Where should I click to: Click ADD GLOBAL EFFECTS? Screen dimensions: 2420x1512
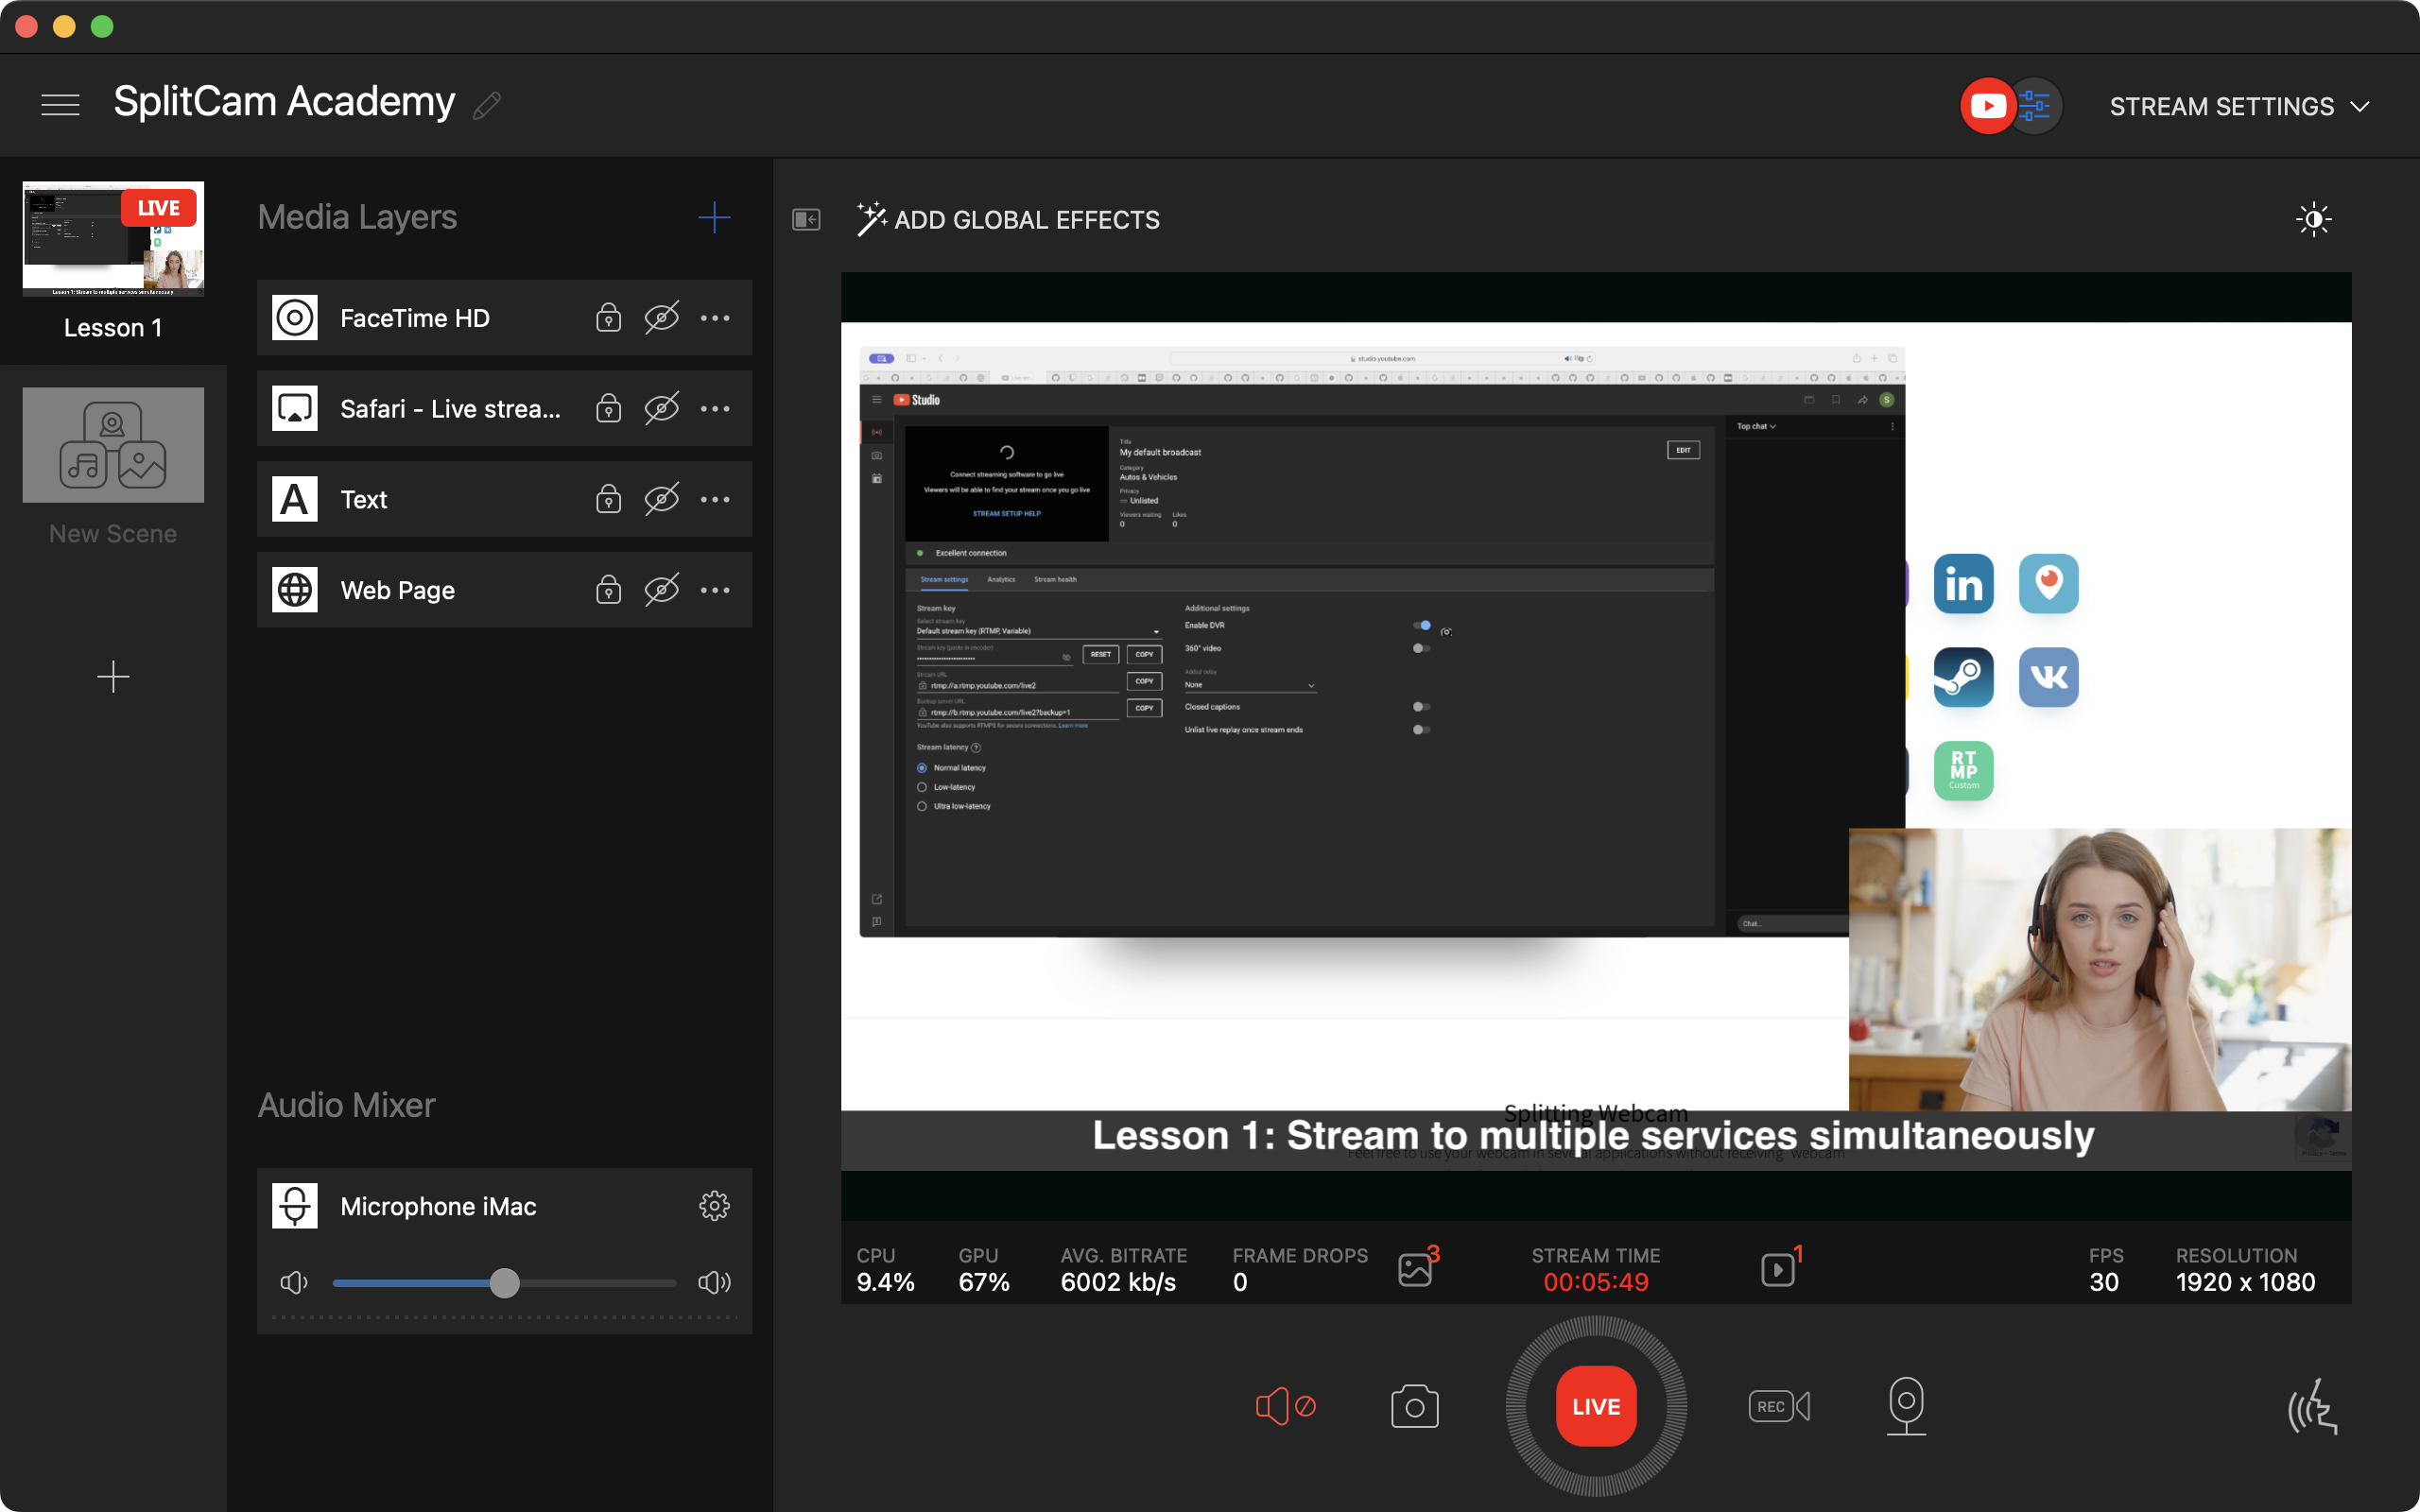(x=1008, y=219)
